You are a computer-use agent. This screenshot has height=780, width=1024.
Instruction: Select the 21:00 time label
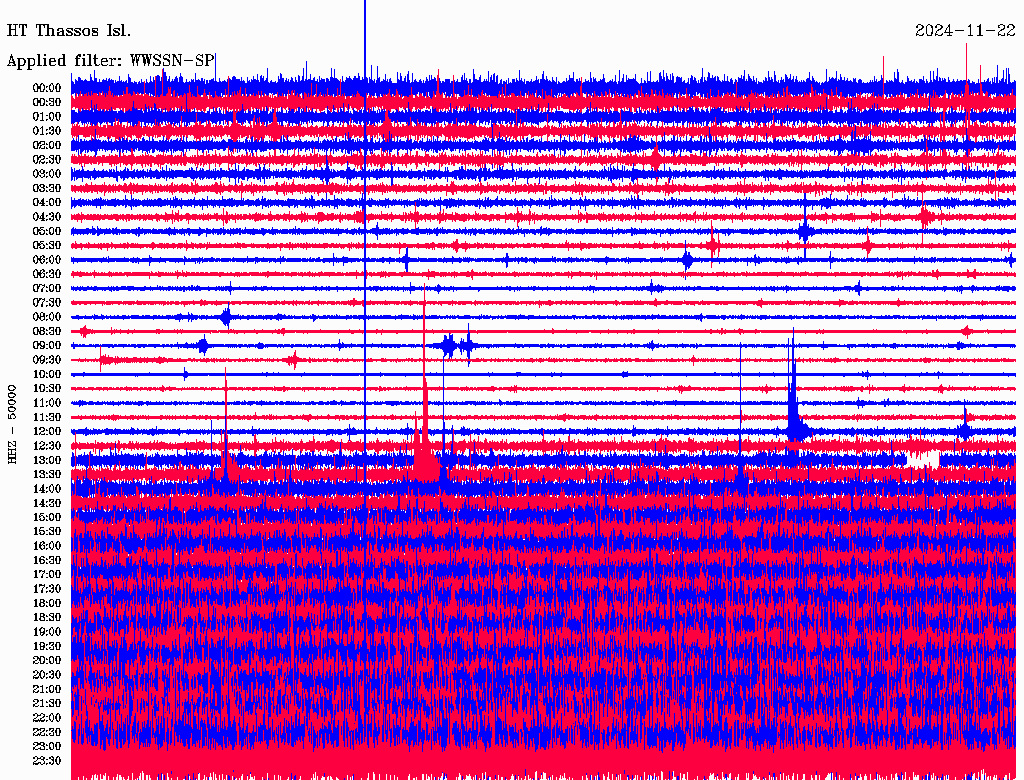[x=47, y=689]
